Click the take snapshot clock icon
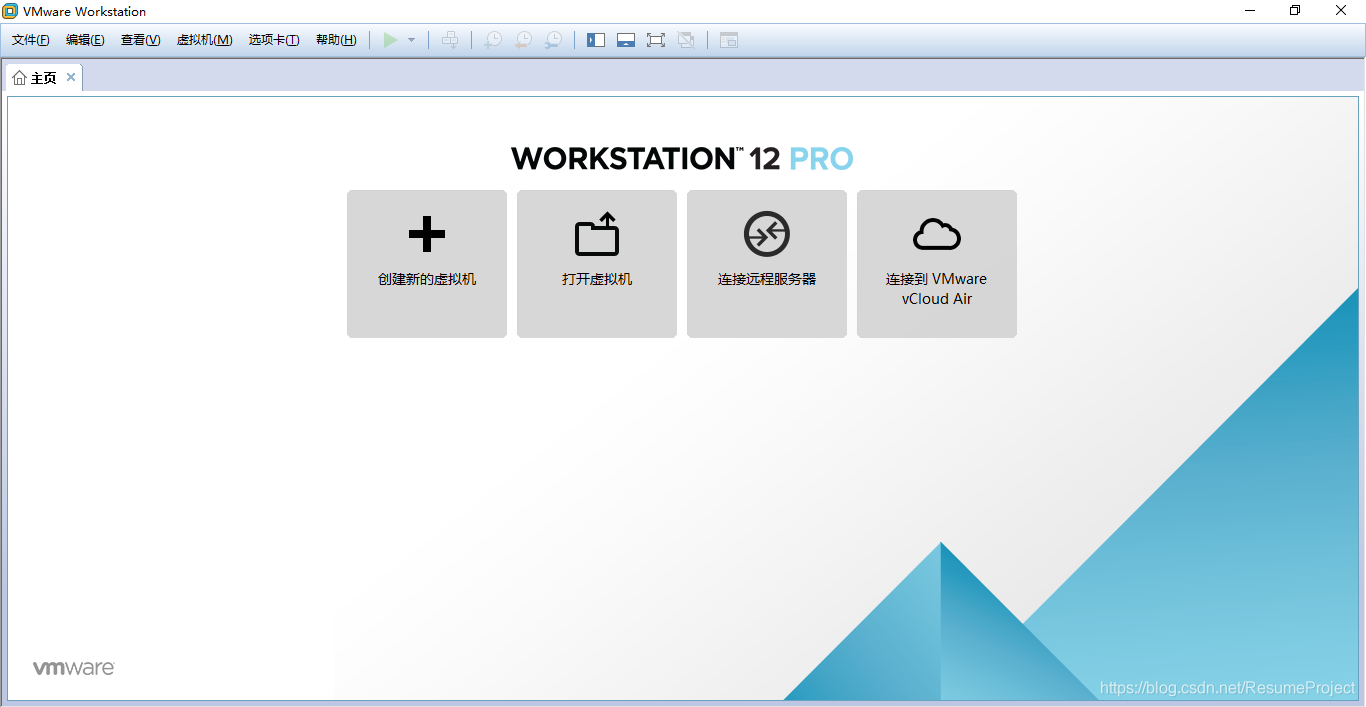Screen dimensions: 1366x707 click(493, 40)
